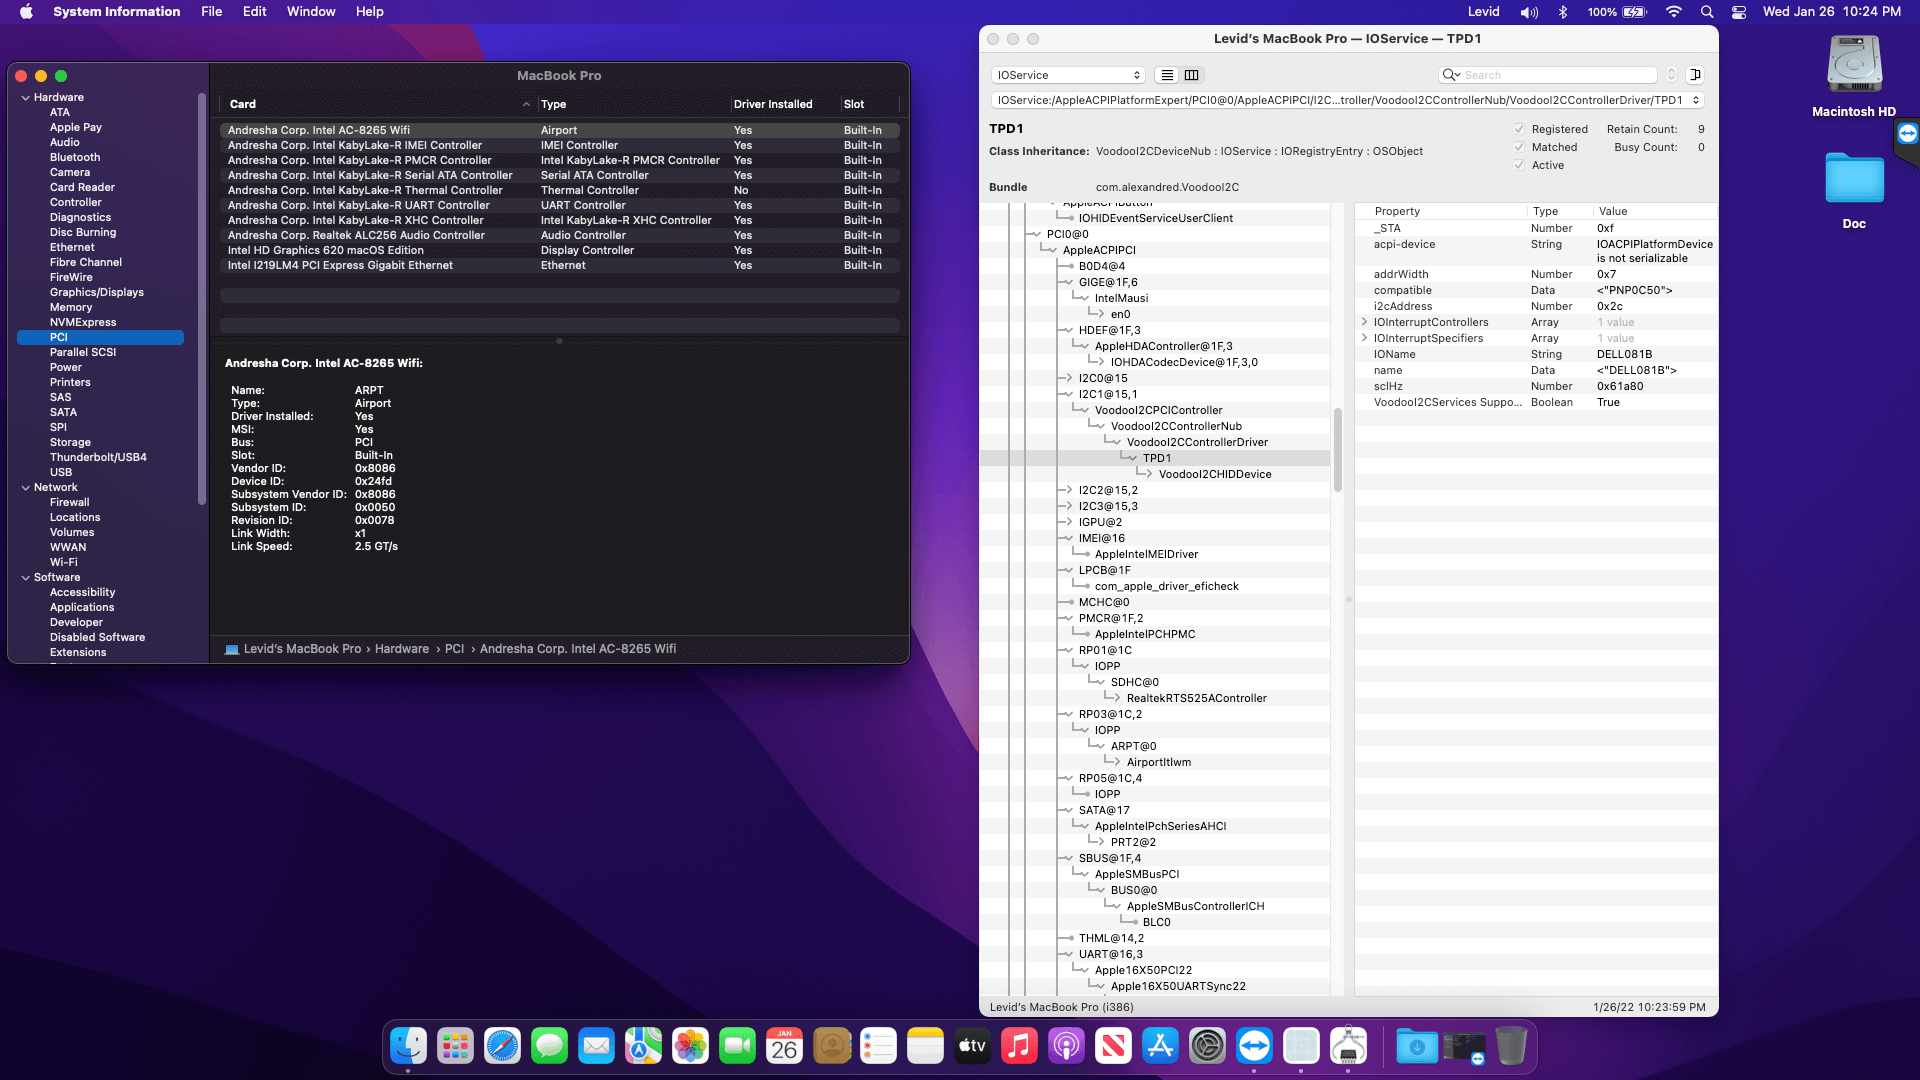The height and width of the screenshot is (1080, 1920).
Task: Open the Window menu
Action: tap(311, 12)
